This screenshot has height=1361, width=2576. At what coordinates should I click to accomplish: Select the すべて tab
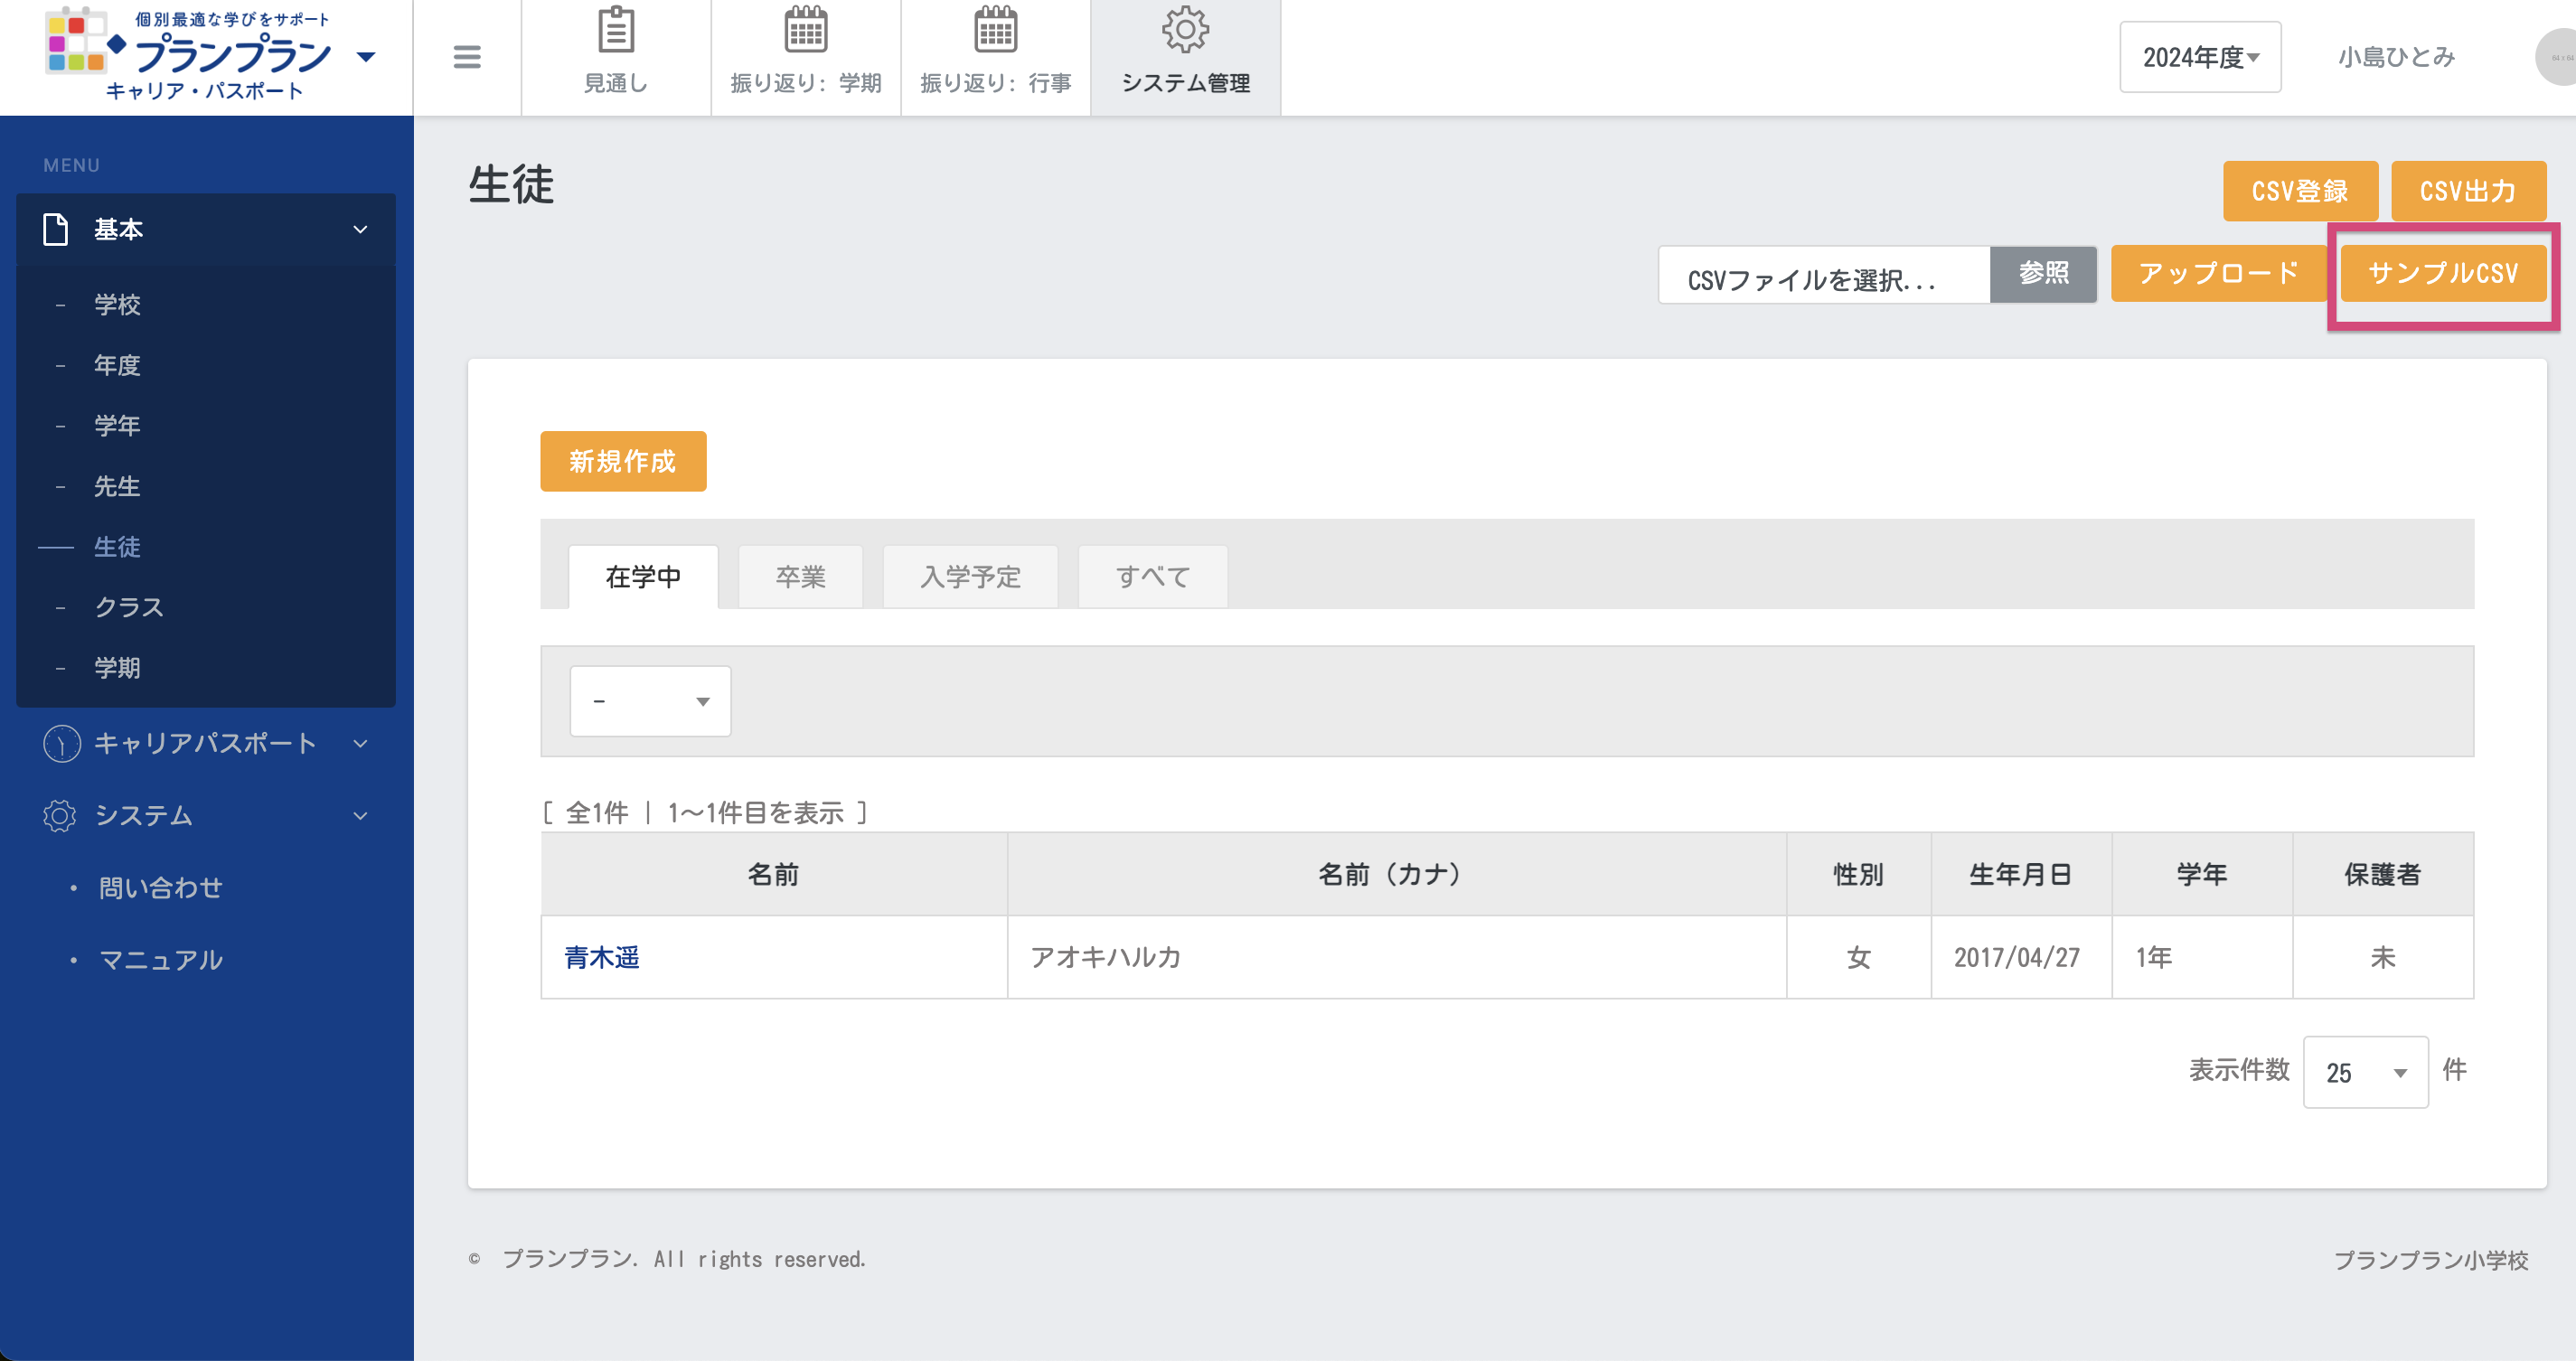click(1152, 577)
